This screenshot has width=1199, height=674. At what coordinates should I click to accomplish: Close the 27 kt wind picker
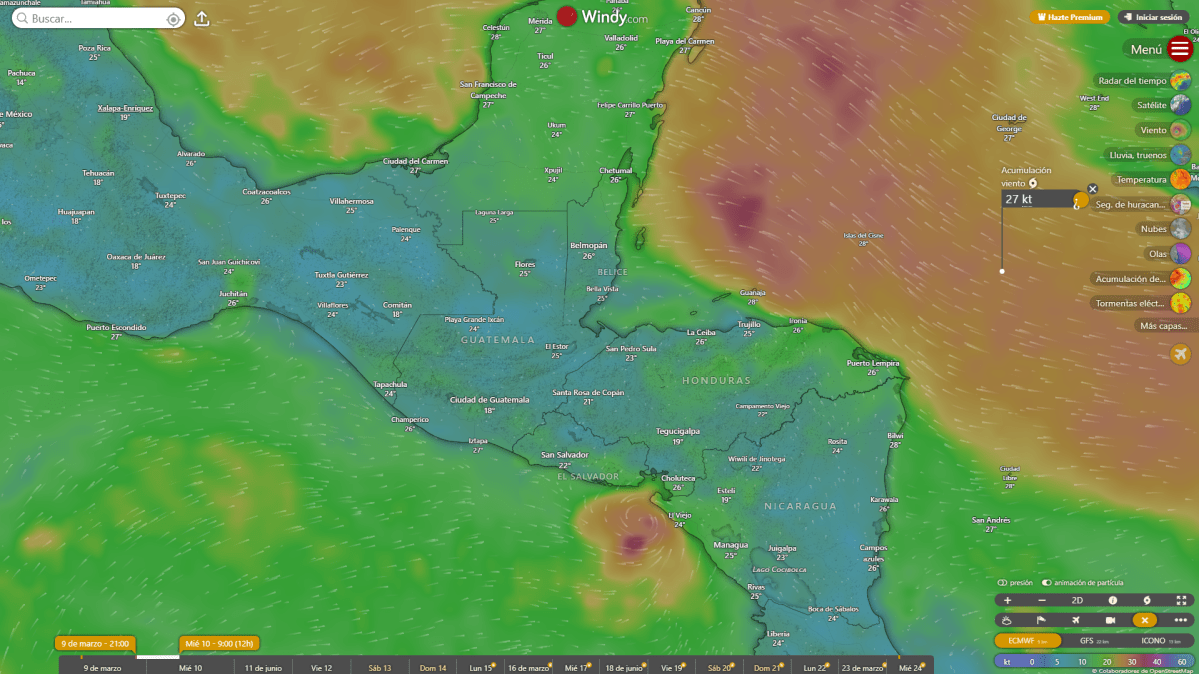(1093, 189)
